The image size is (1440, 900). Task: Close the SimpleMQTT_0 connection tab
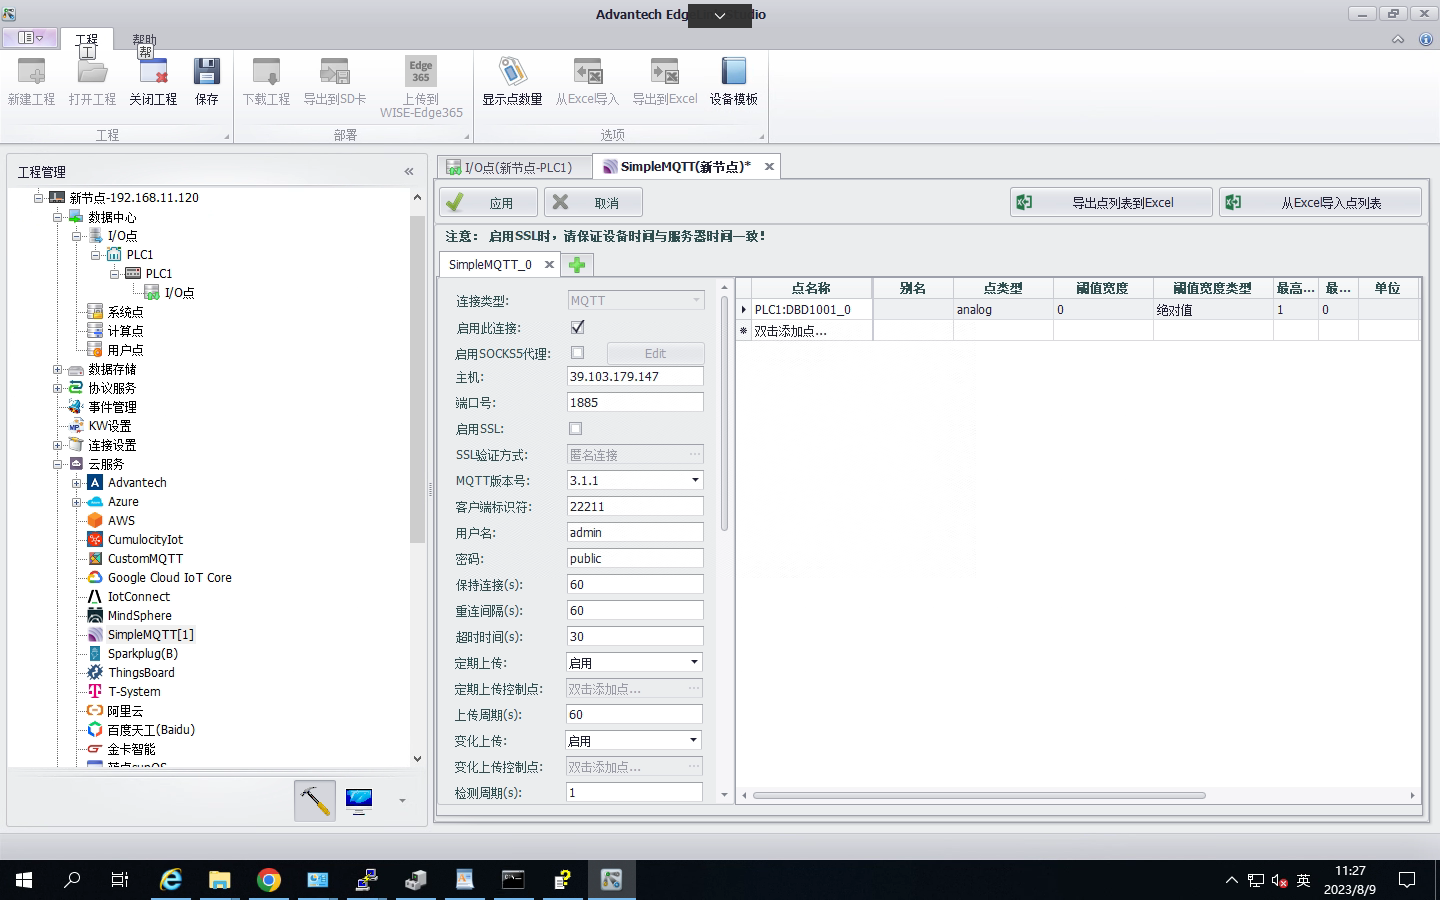click(549, 264)
